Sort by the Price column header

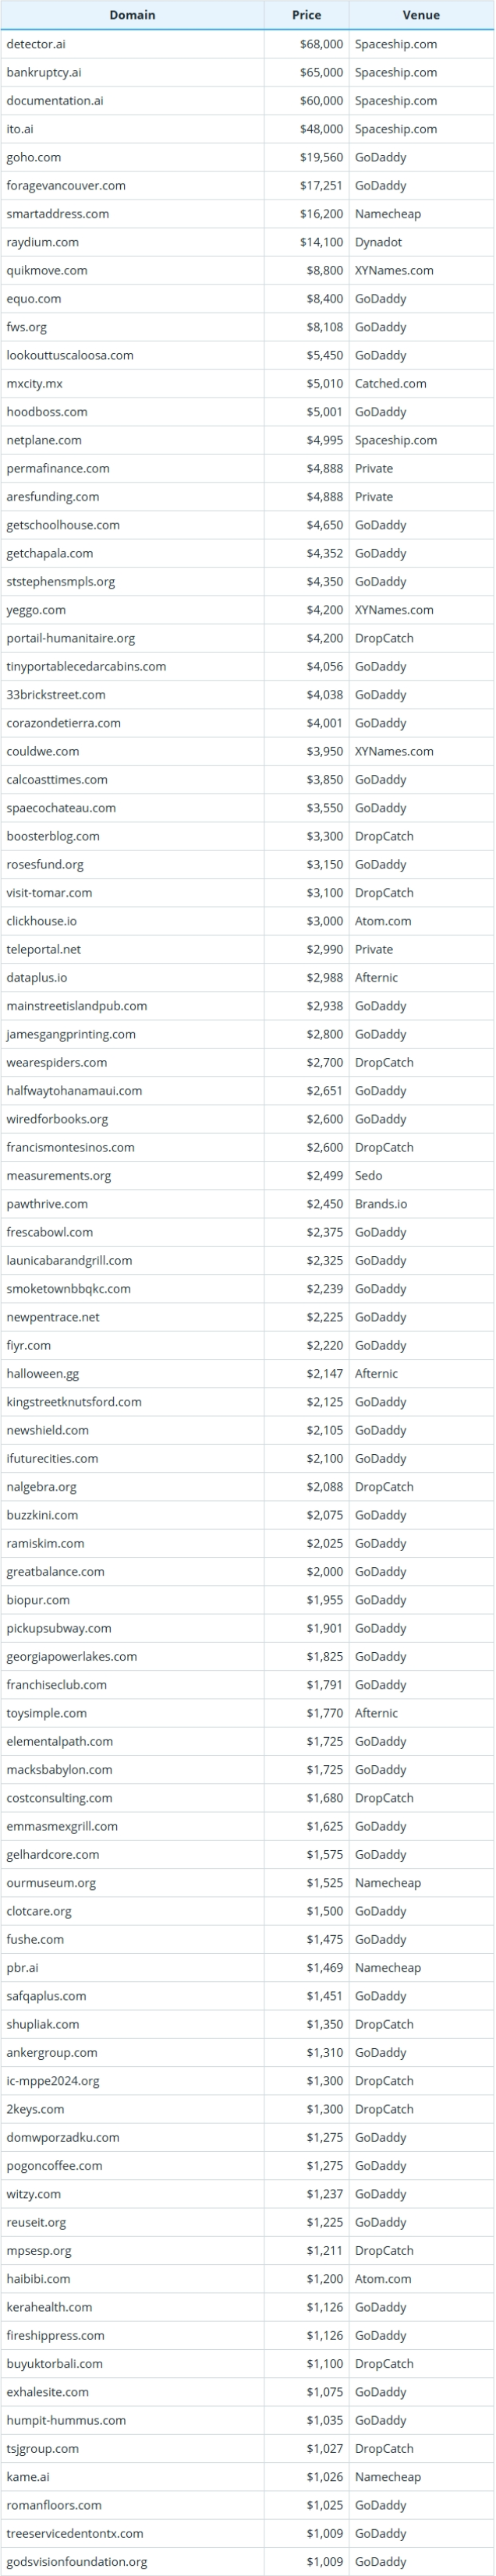point(306,15)
